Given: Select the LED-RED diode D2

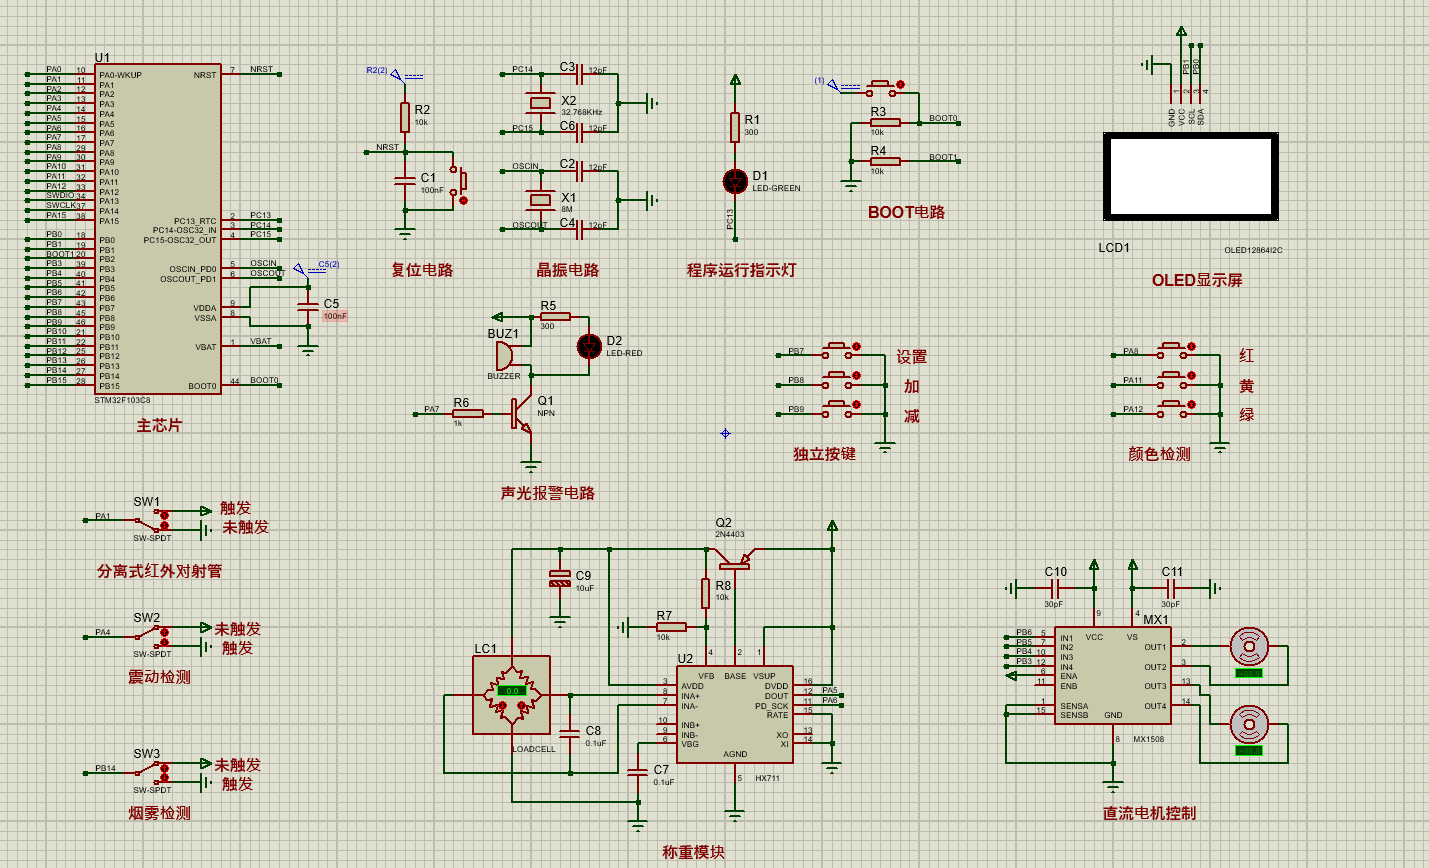Looking at the screenshot, I should click(590, 346).
